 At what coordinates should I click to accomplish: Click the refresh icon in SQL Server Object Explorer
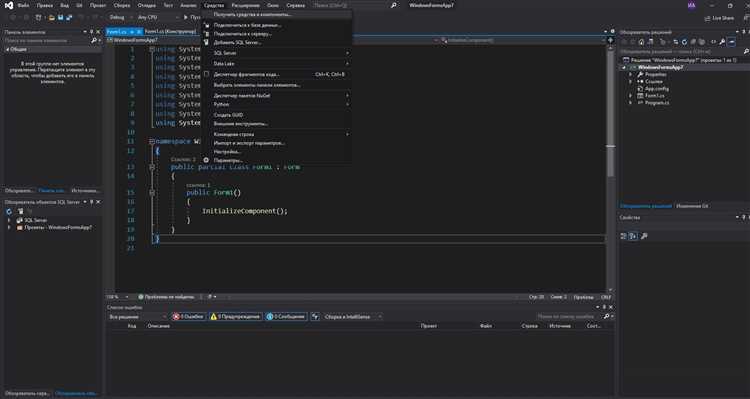coord(9,211)
